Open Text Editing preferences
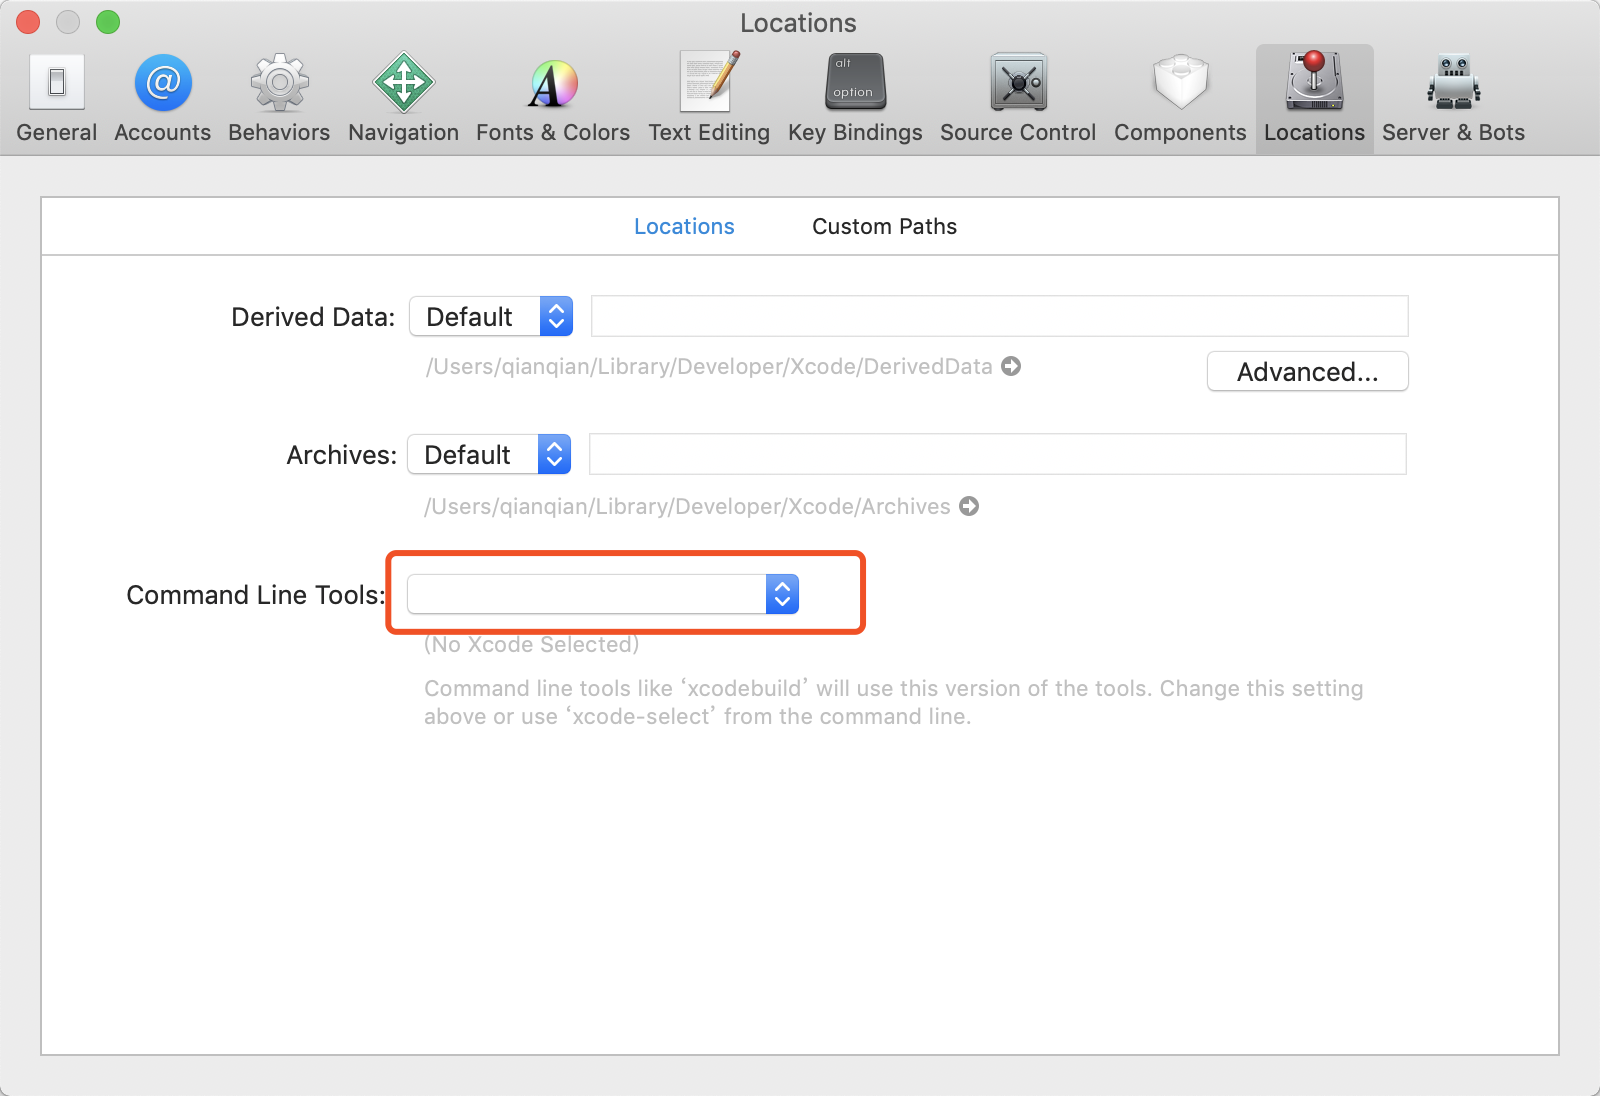The height and width of the screenshot is (1096, 1600). 709,98
